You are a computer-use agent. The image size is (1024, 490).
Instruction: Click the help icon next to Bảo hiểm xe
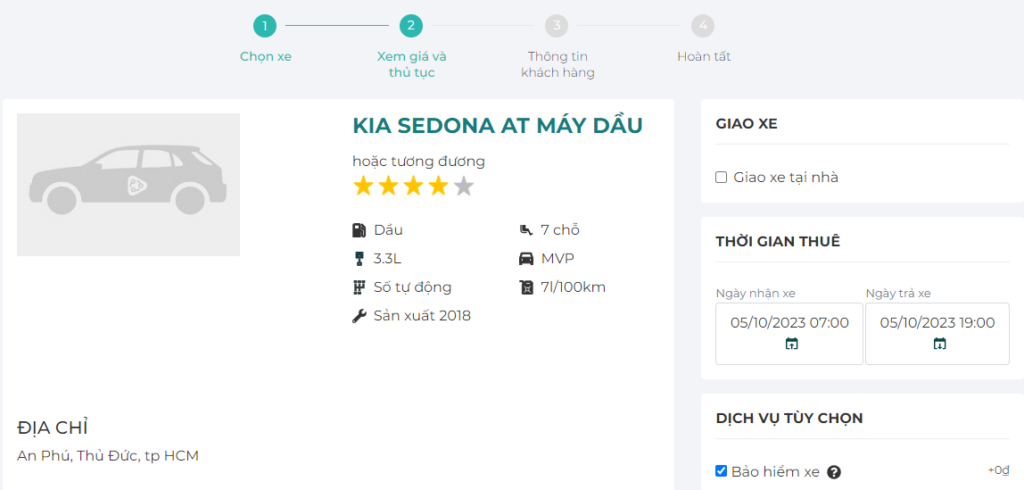tap(834, 472)
